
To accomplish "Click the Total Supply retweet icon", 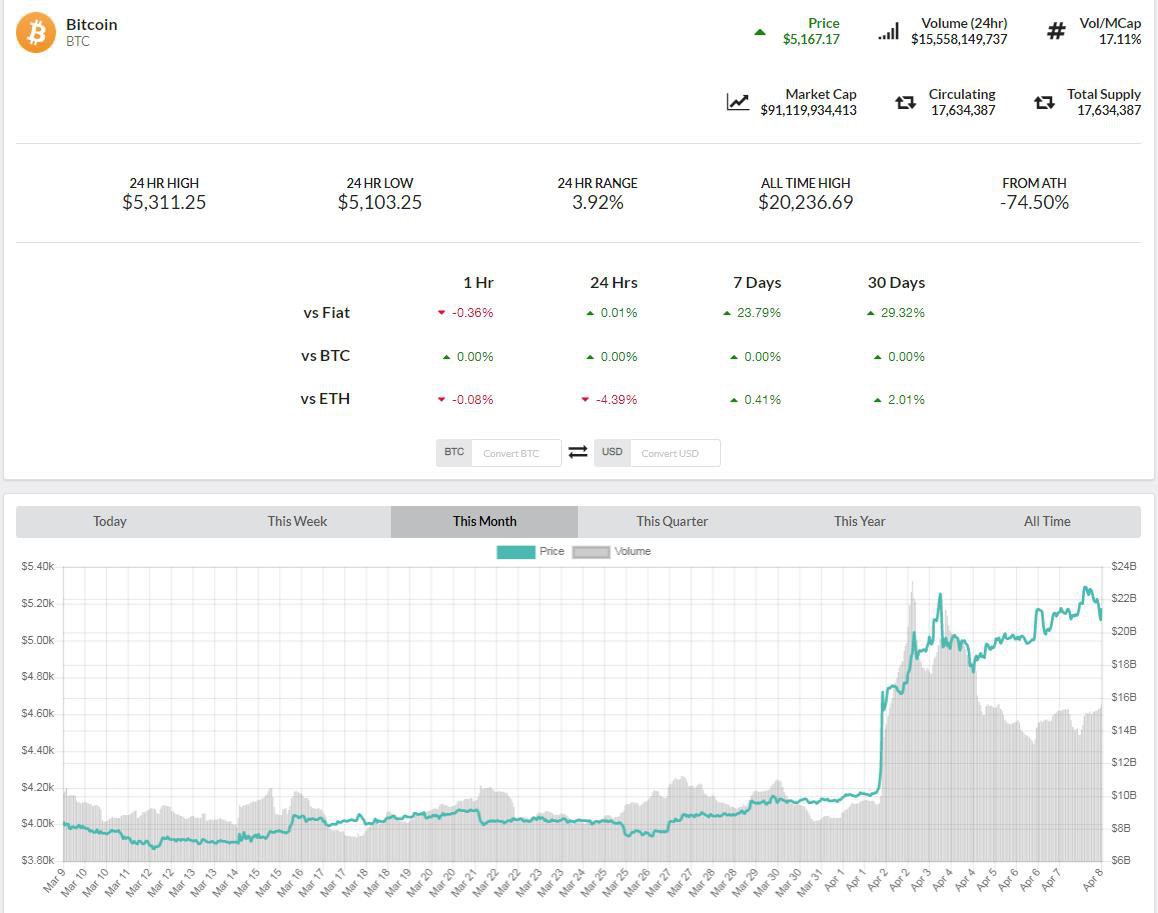I will point(1044,103).
